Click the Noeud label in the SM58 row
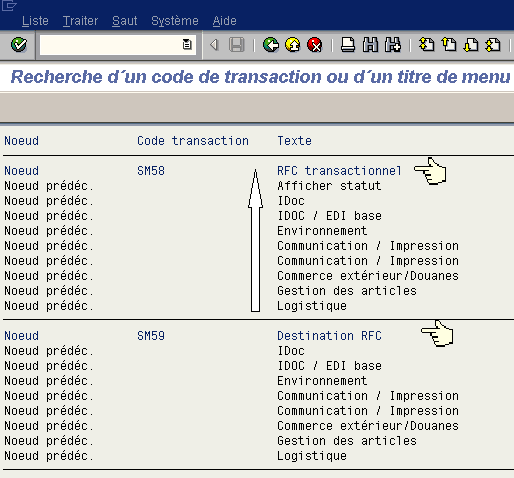 point(21,171)
